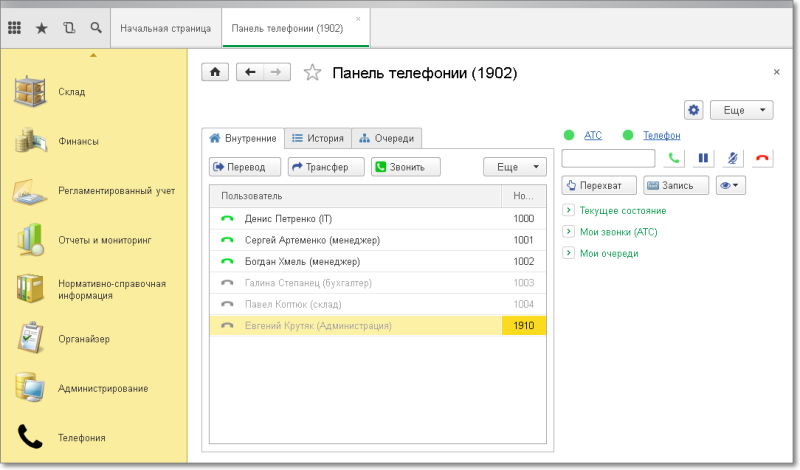The height and width of the screenshot is (470, 800).
Task: Click the Перевод button
Action: pyautogui.click(x=245, y=167)
